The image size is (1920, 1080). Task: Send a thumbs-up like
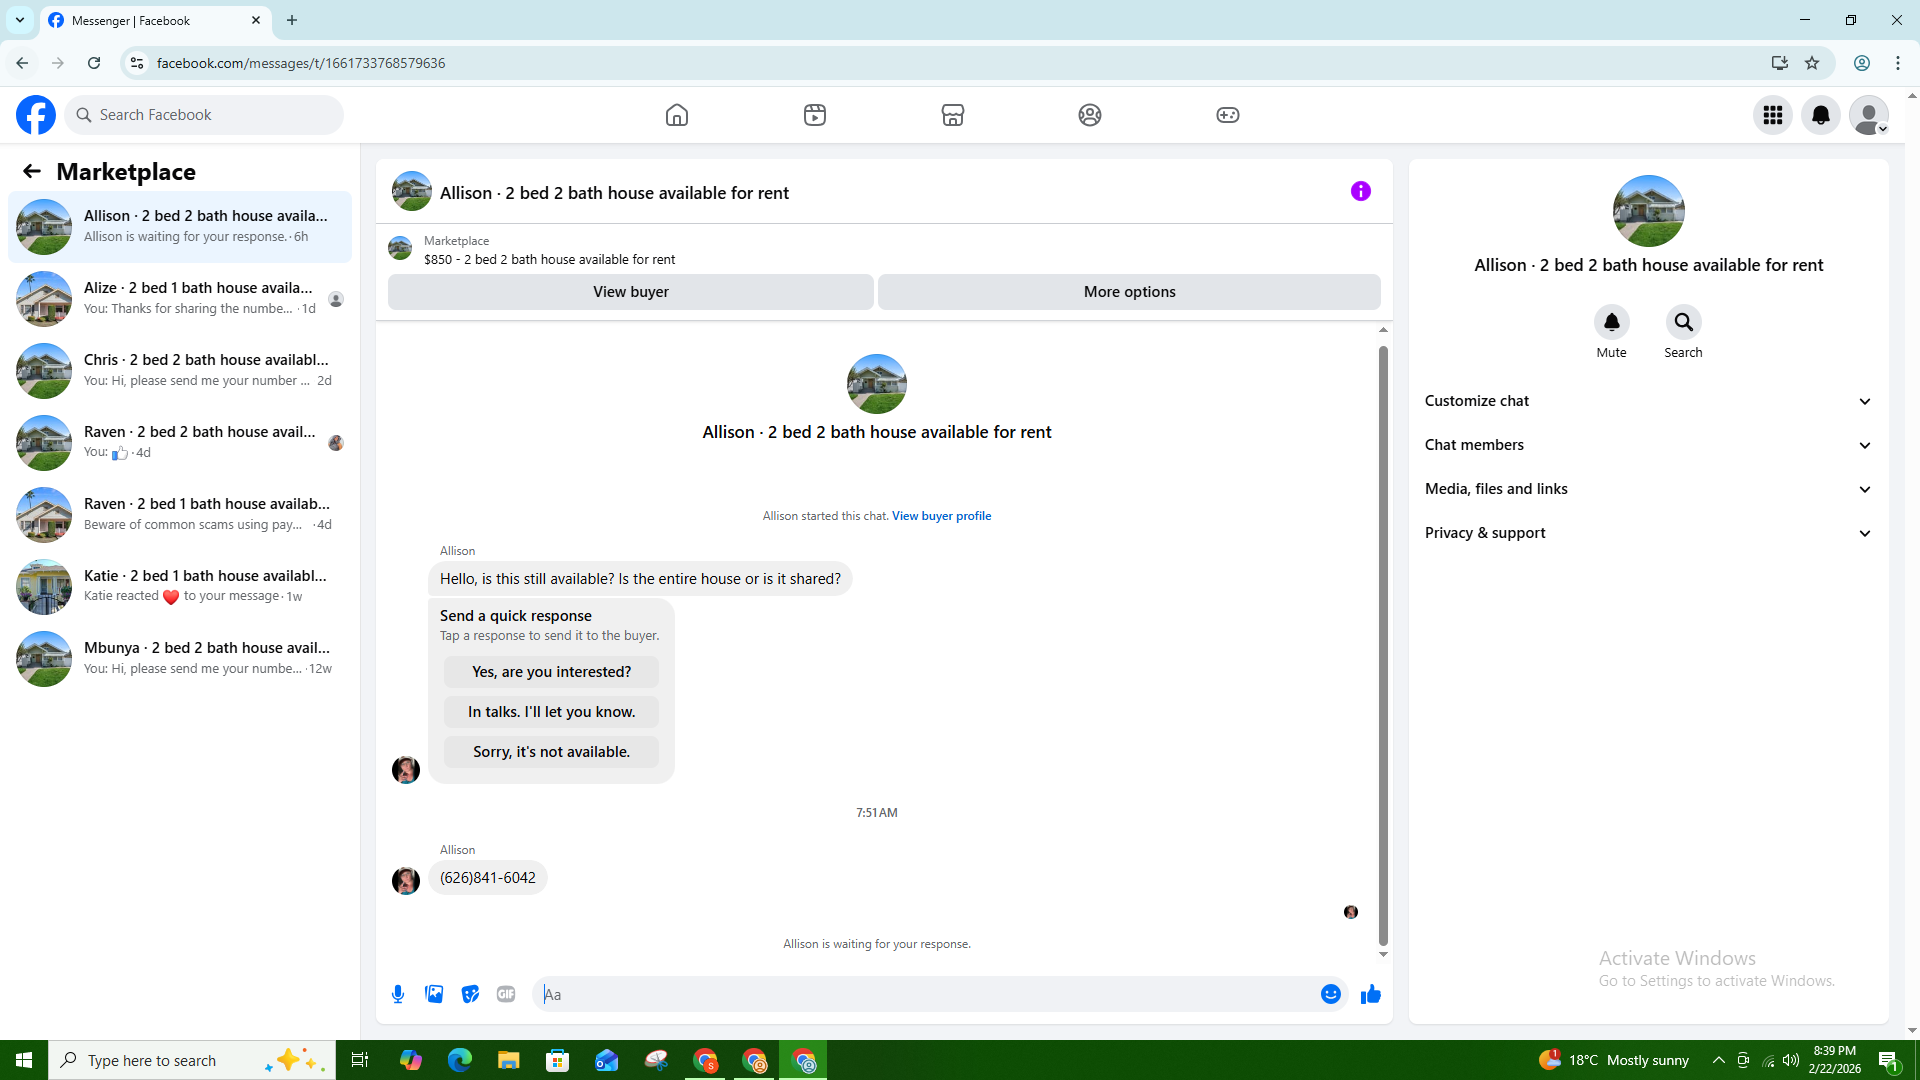(x=1371, y=994)
